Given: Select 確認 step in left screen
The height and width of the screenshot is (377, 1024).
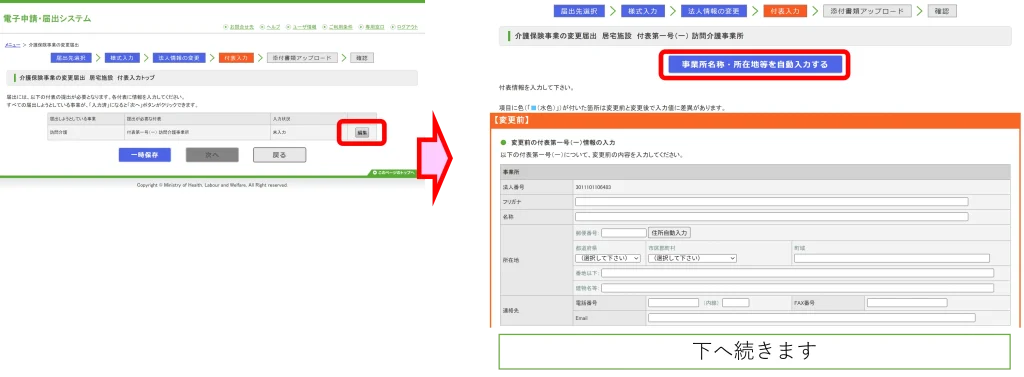Looking at the screenshot, I should 362,58.
